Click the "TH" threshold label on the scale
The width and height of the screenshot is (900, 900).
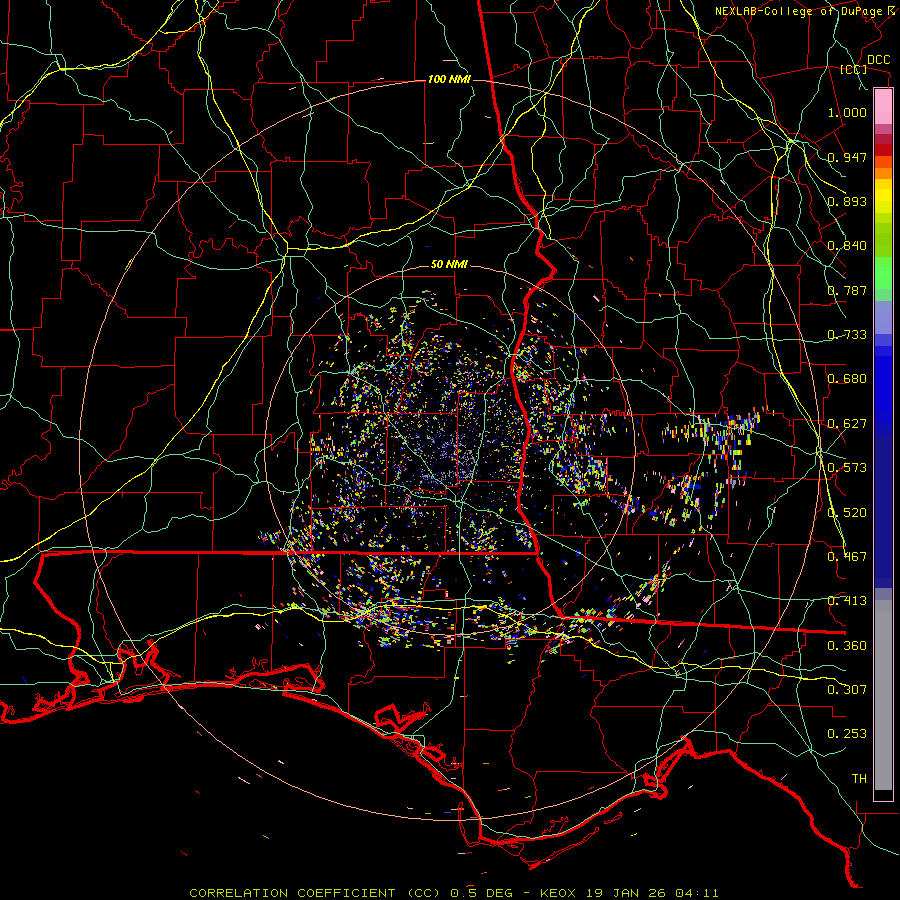click(859, 779)
